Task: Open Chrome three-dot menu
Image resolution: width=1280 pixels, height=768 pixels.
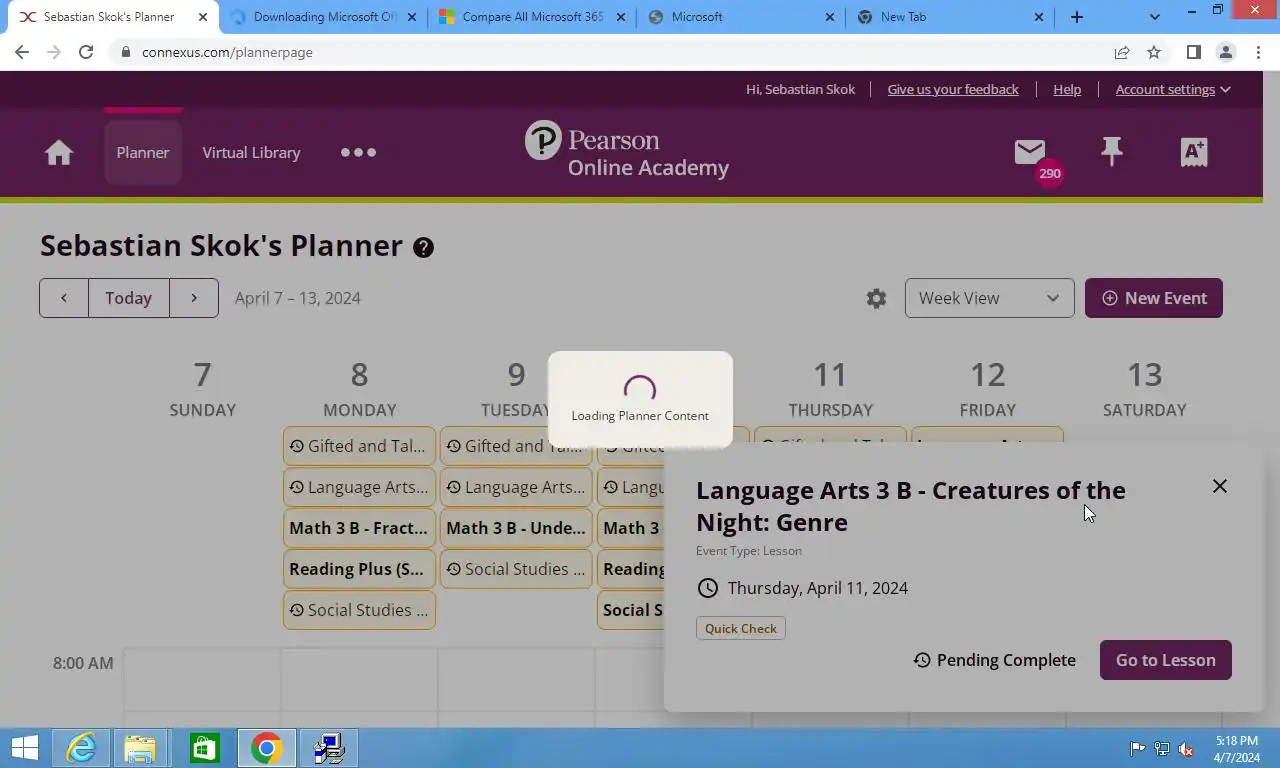Action: click(x=1258, y=52)
